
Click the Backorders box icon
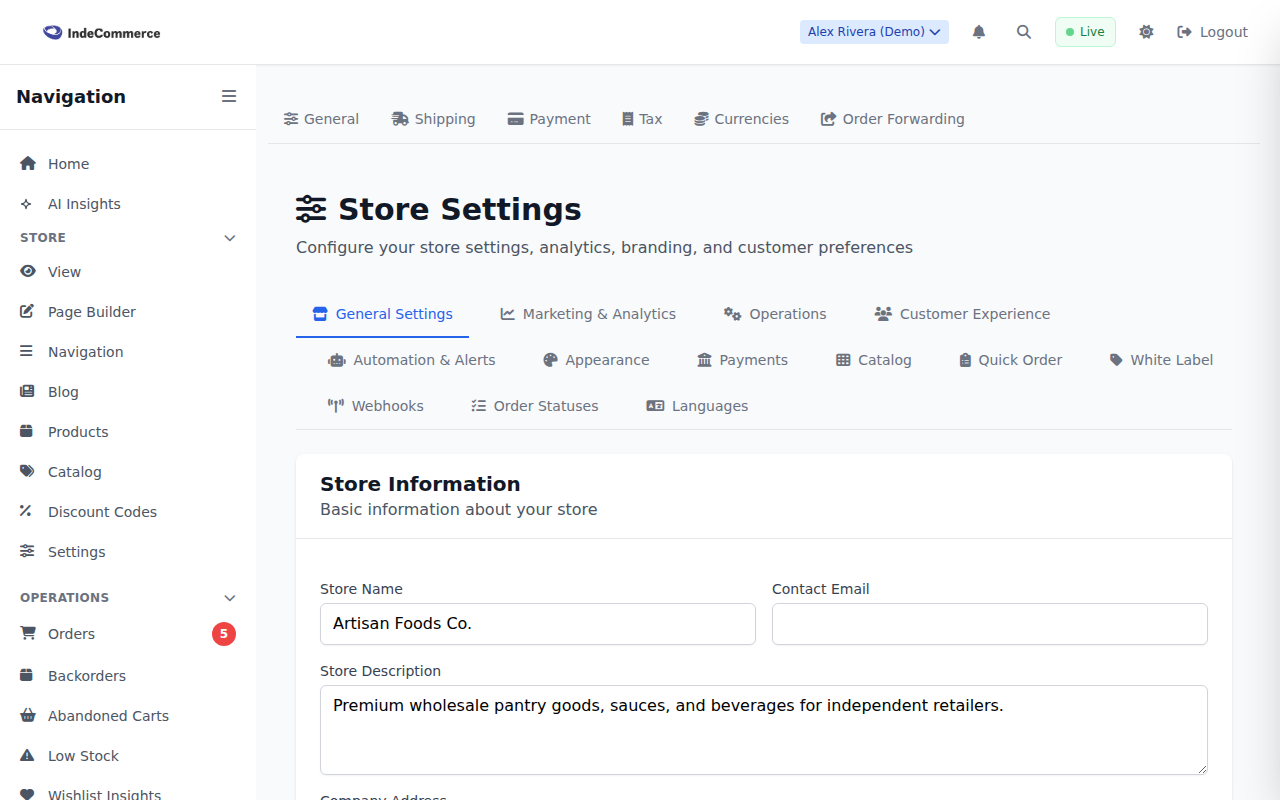click(x=27, y=676)
